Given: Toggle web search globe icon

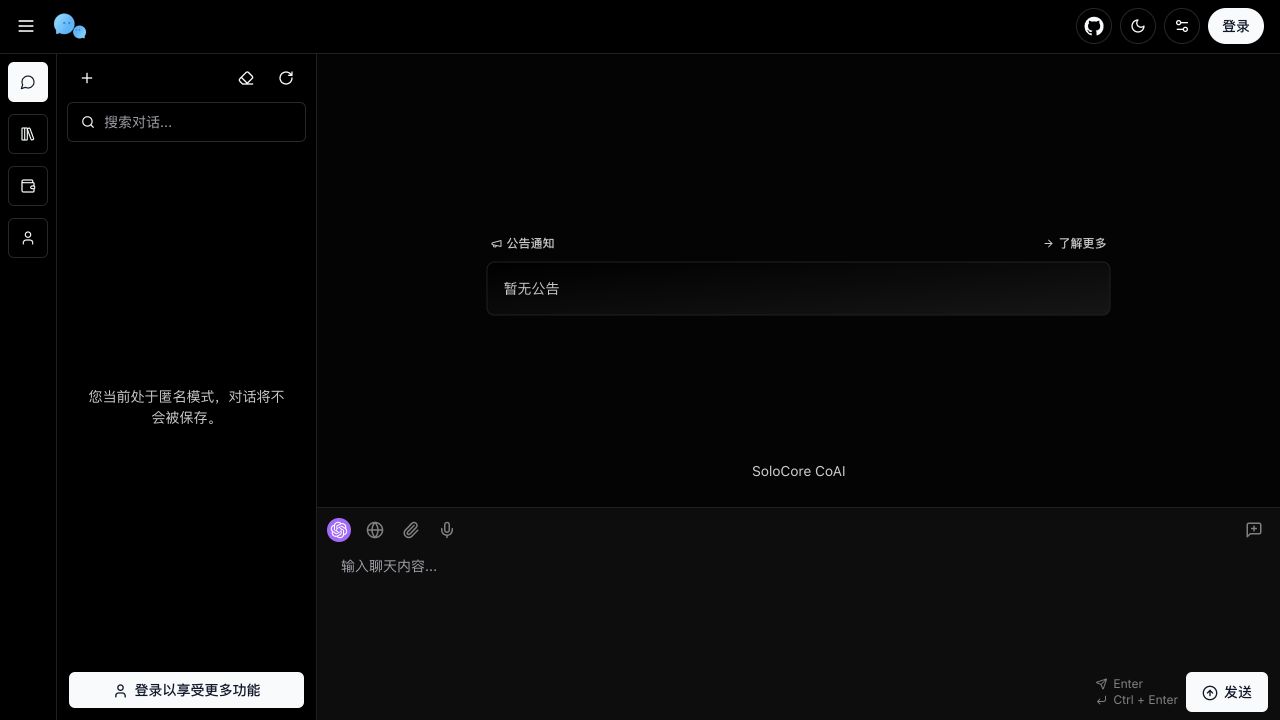Looking at the screenshot, I should [375, 530].
